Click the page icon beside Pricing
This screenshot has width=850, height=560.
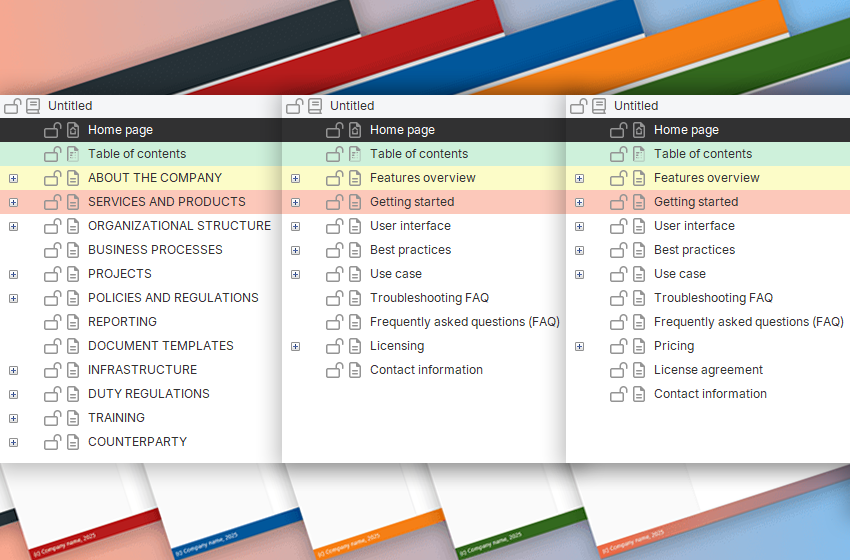click(639, 346)
